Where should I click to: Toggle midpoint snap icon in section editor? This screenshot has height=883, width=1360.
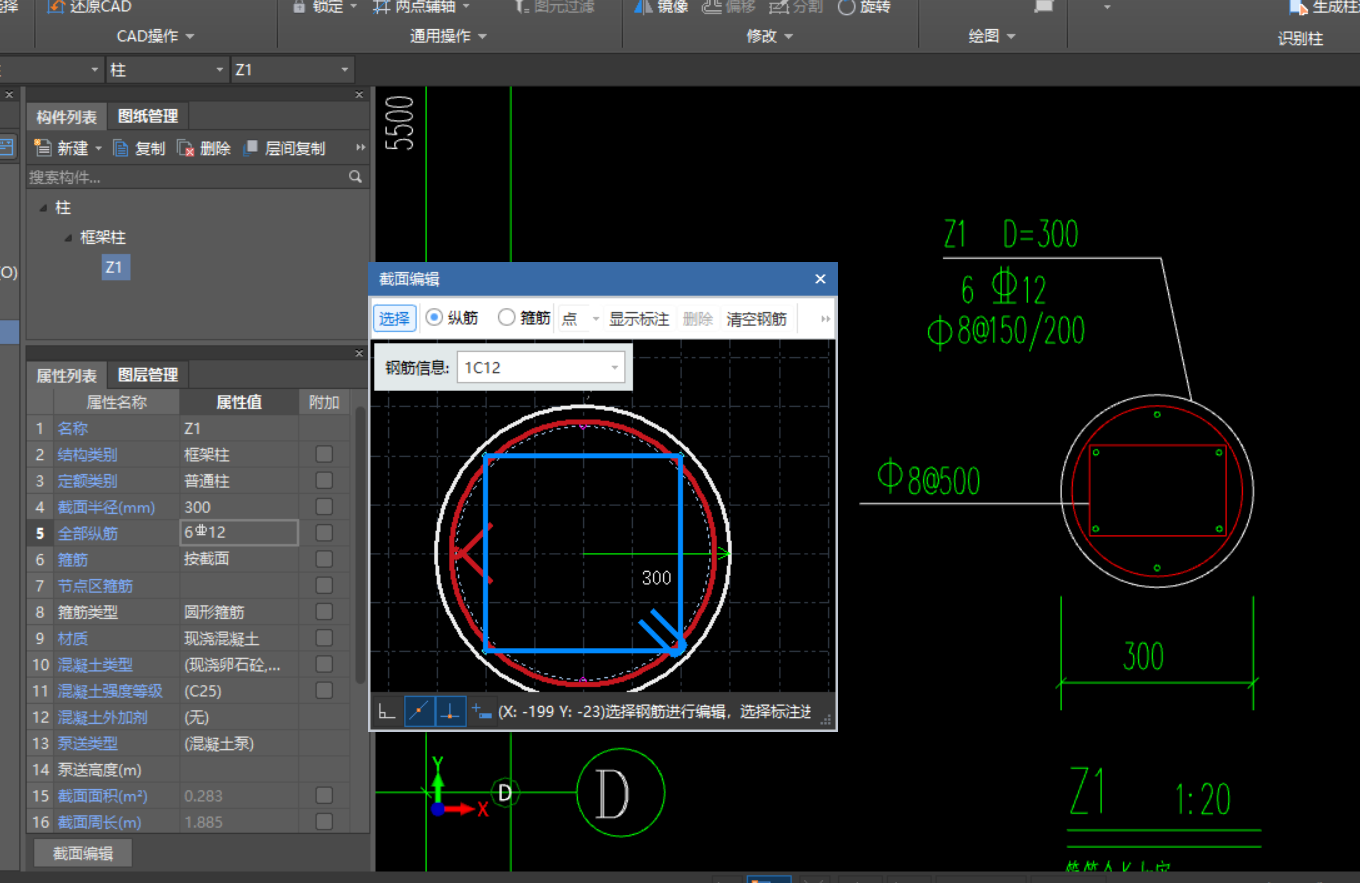tap(419, 711)
